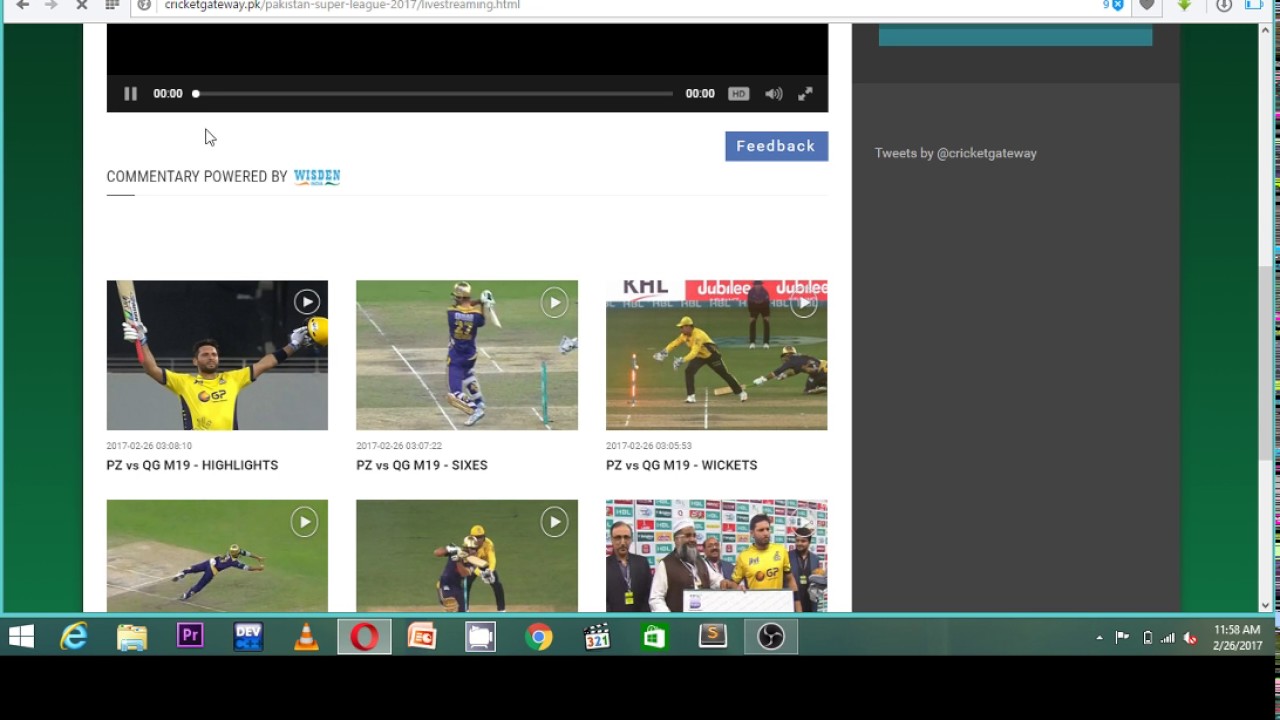Open the PZ vs QG M19 Highlights thumbnail

pos(217,355)
